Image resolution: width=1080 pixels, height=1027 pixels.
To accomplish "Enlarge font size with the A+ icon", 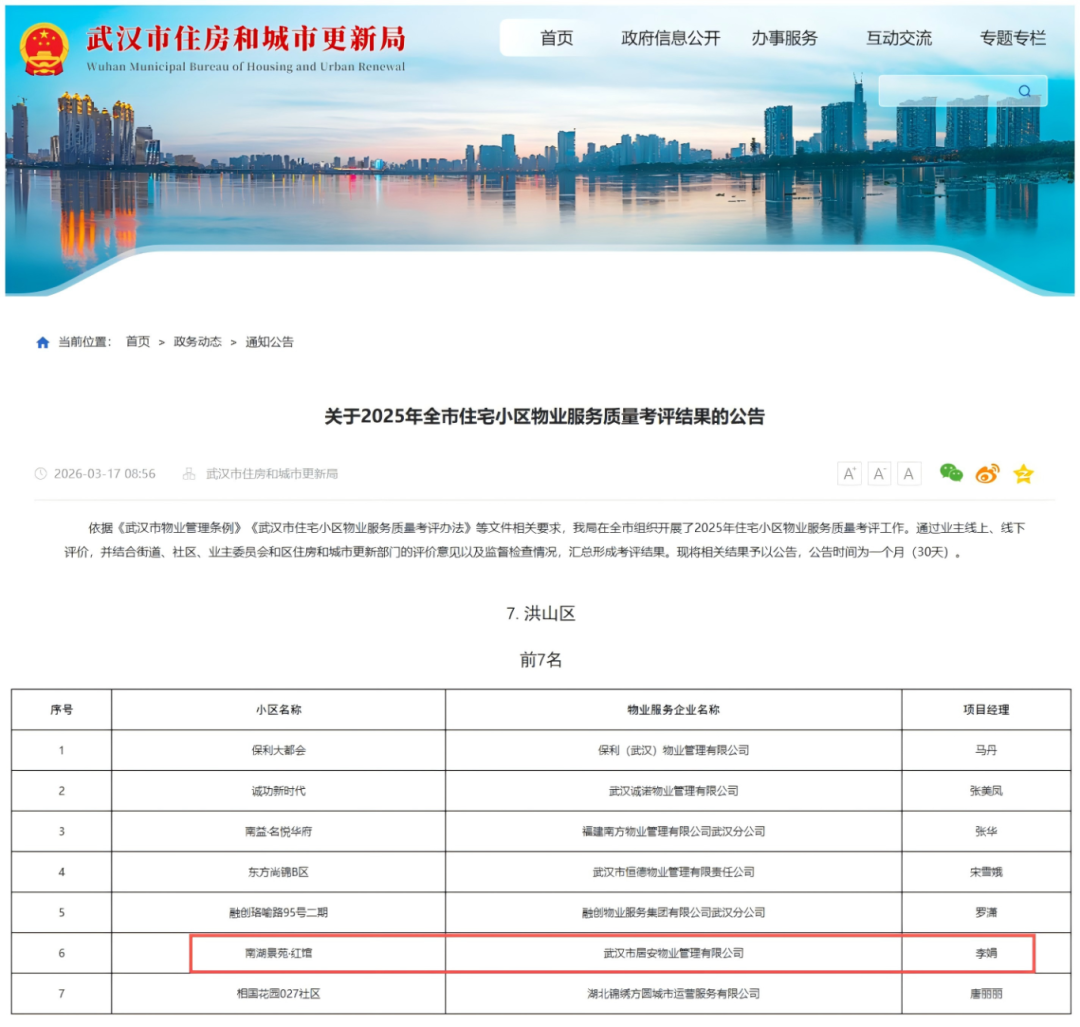I will [x=848, y=473].
